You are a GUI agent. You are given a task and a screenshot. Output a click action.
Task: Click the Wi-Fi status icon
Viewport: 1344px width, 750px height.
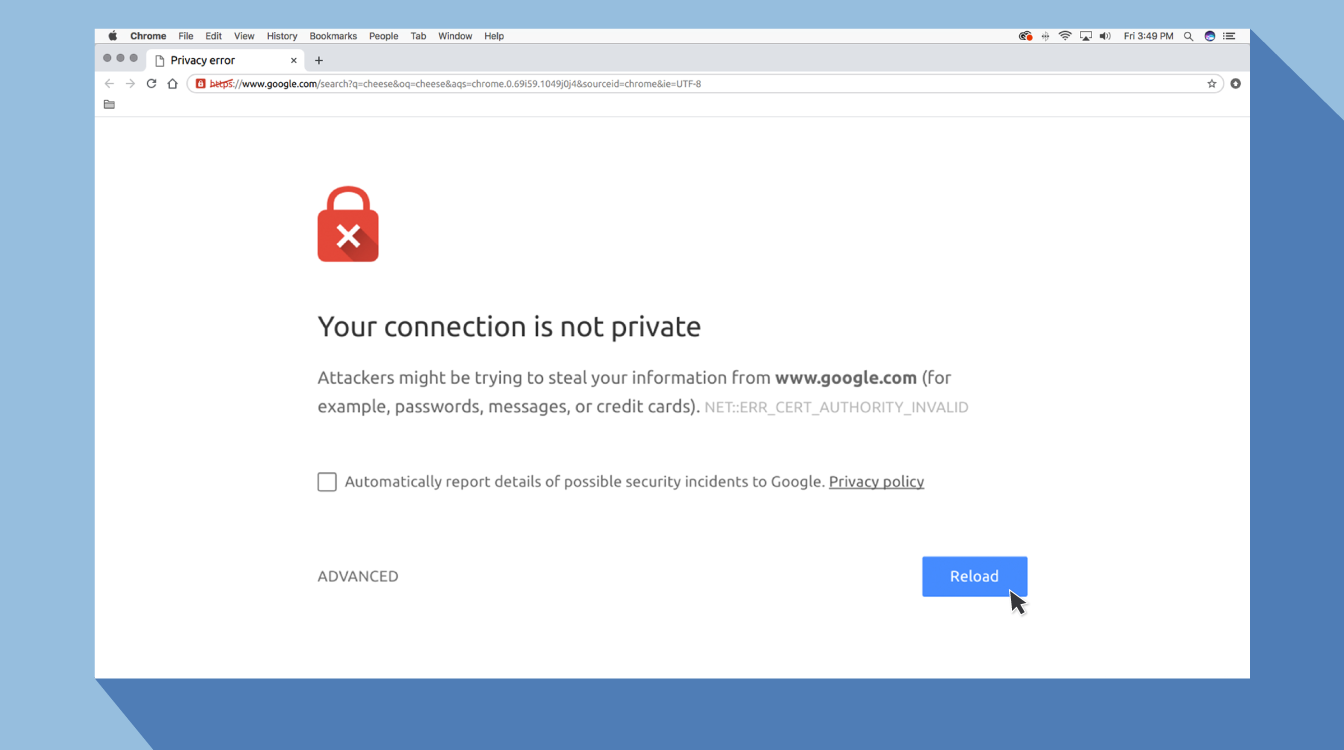tap(1063, 35)
